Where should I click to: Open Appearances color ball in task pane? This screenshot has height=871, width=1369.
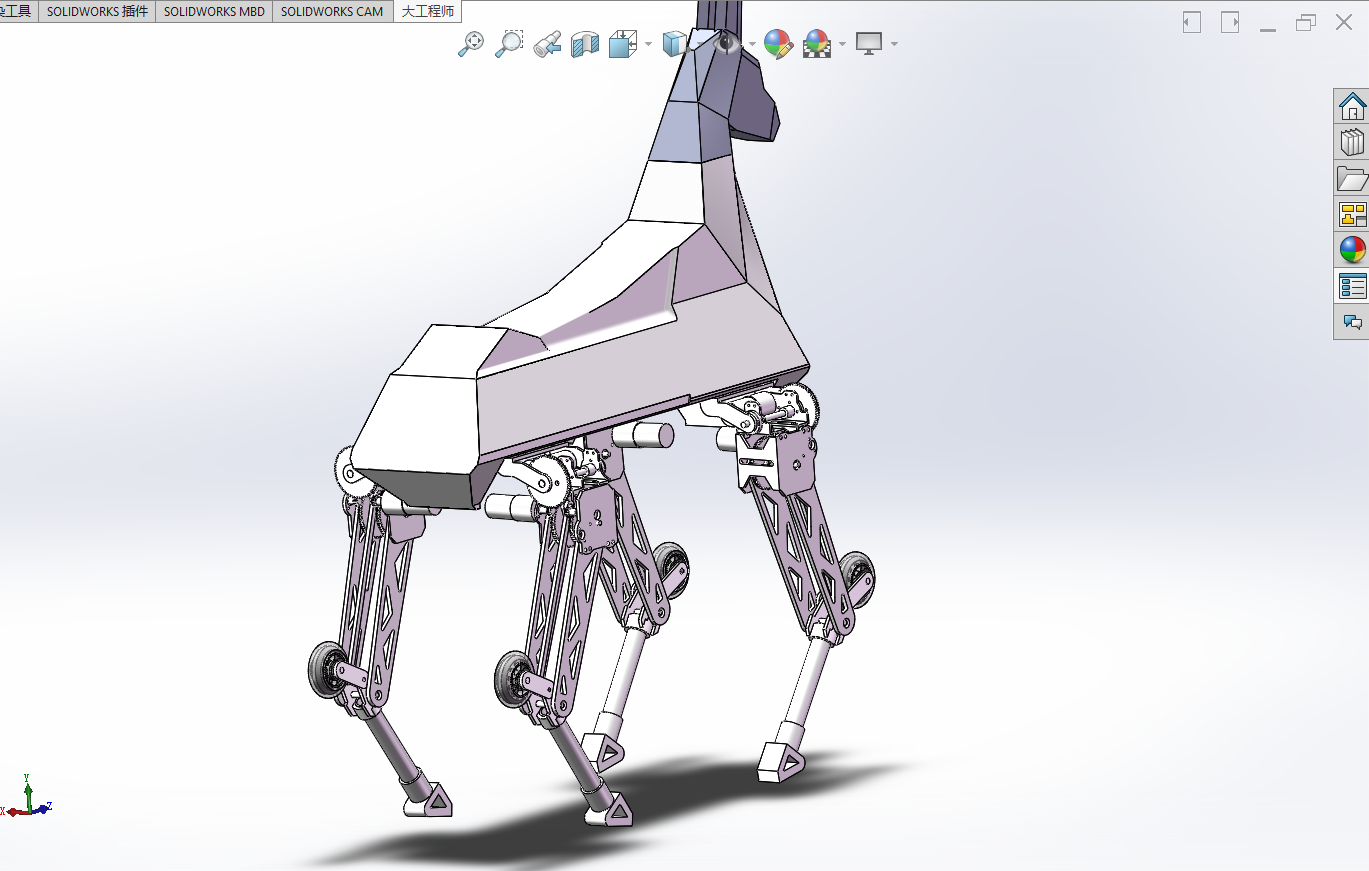coord(1352,250)
